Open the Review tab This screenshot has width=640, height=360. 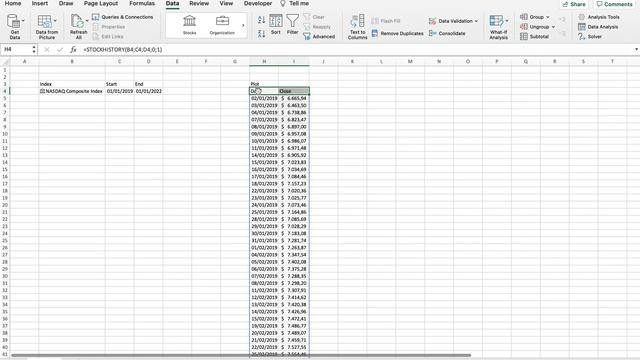tap(199, 3)
